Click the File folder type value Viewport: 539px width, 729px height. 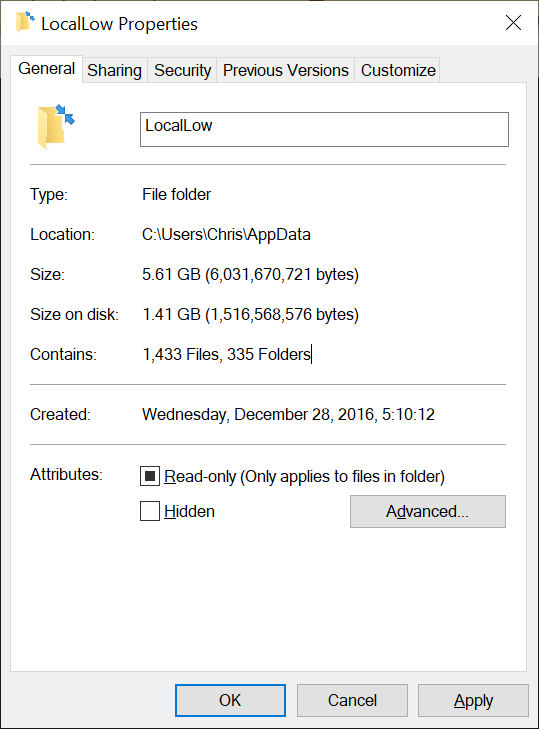click(176, 194)
